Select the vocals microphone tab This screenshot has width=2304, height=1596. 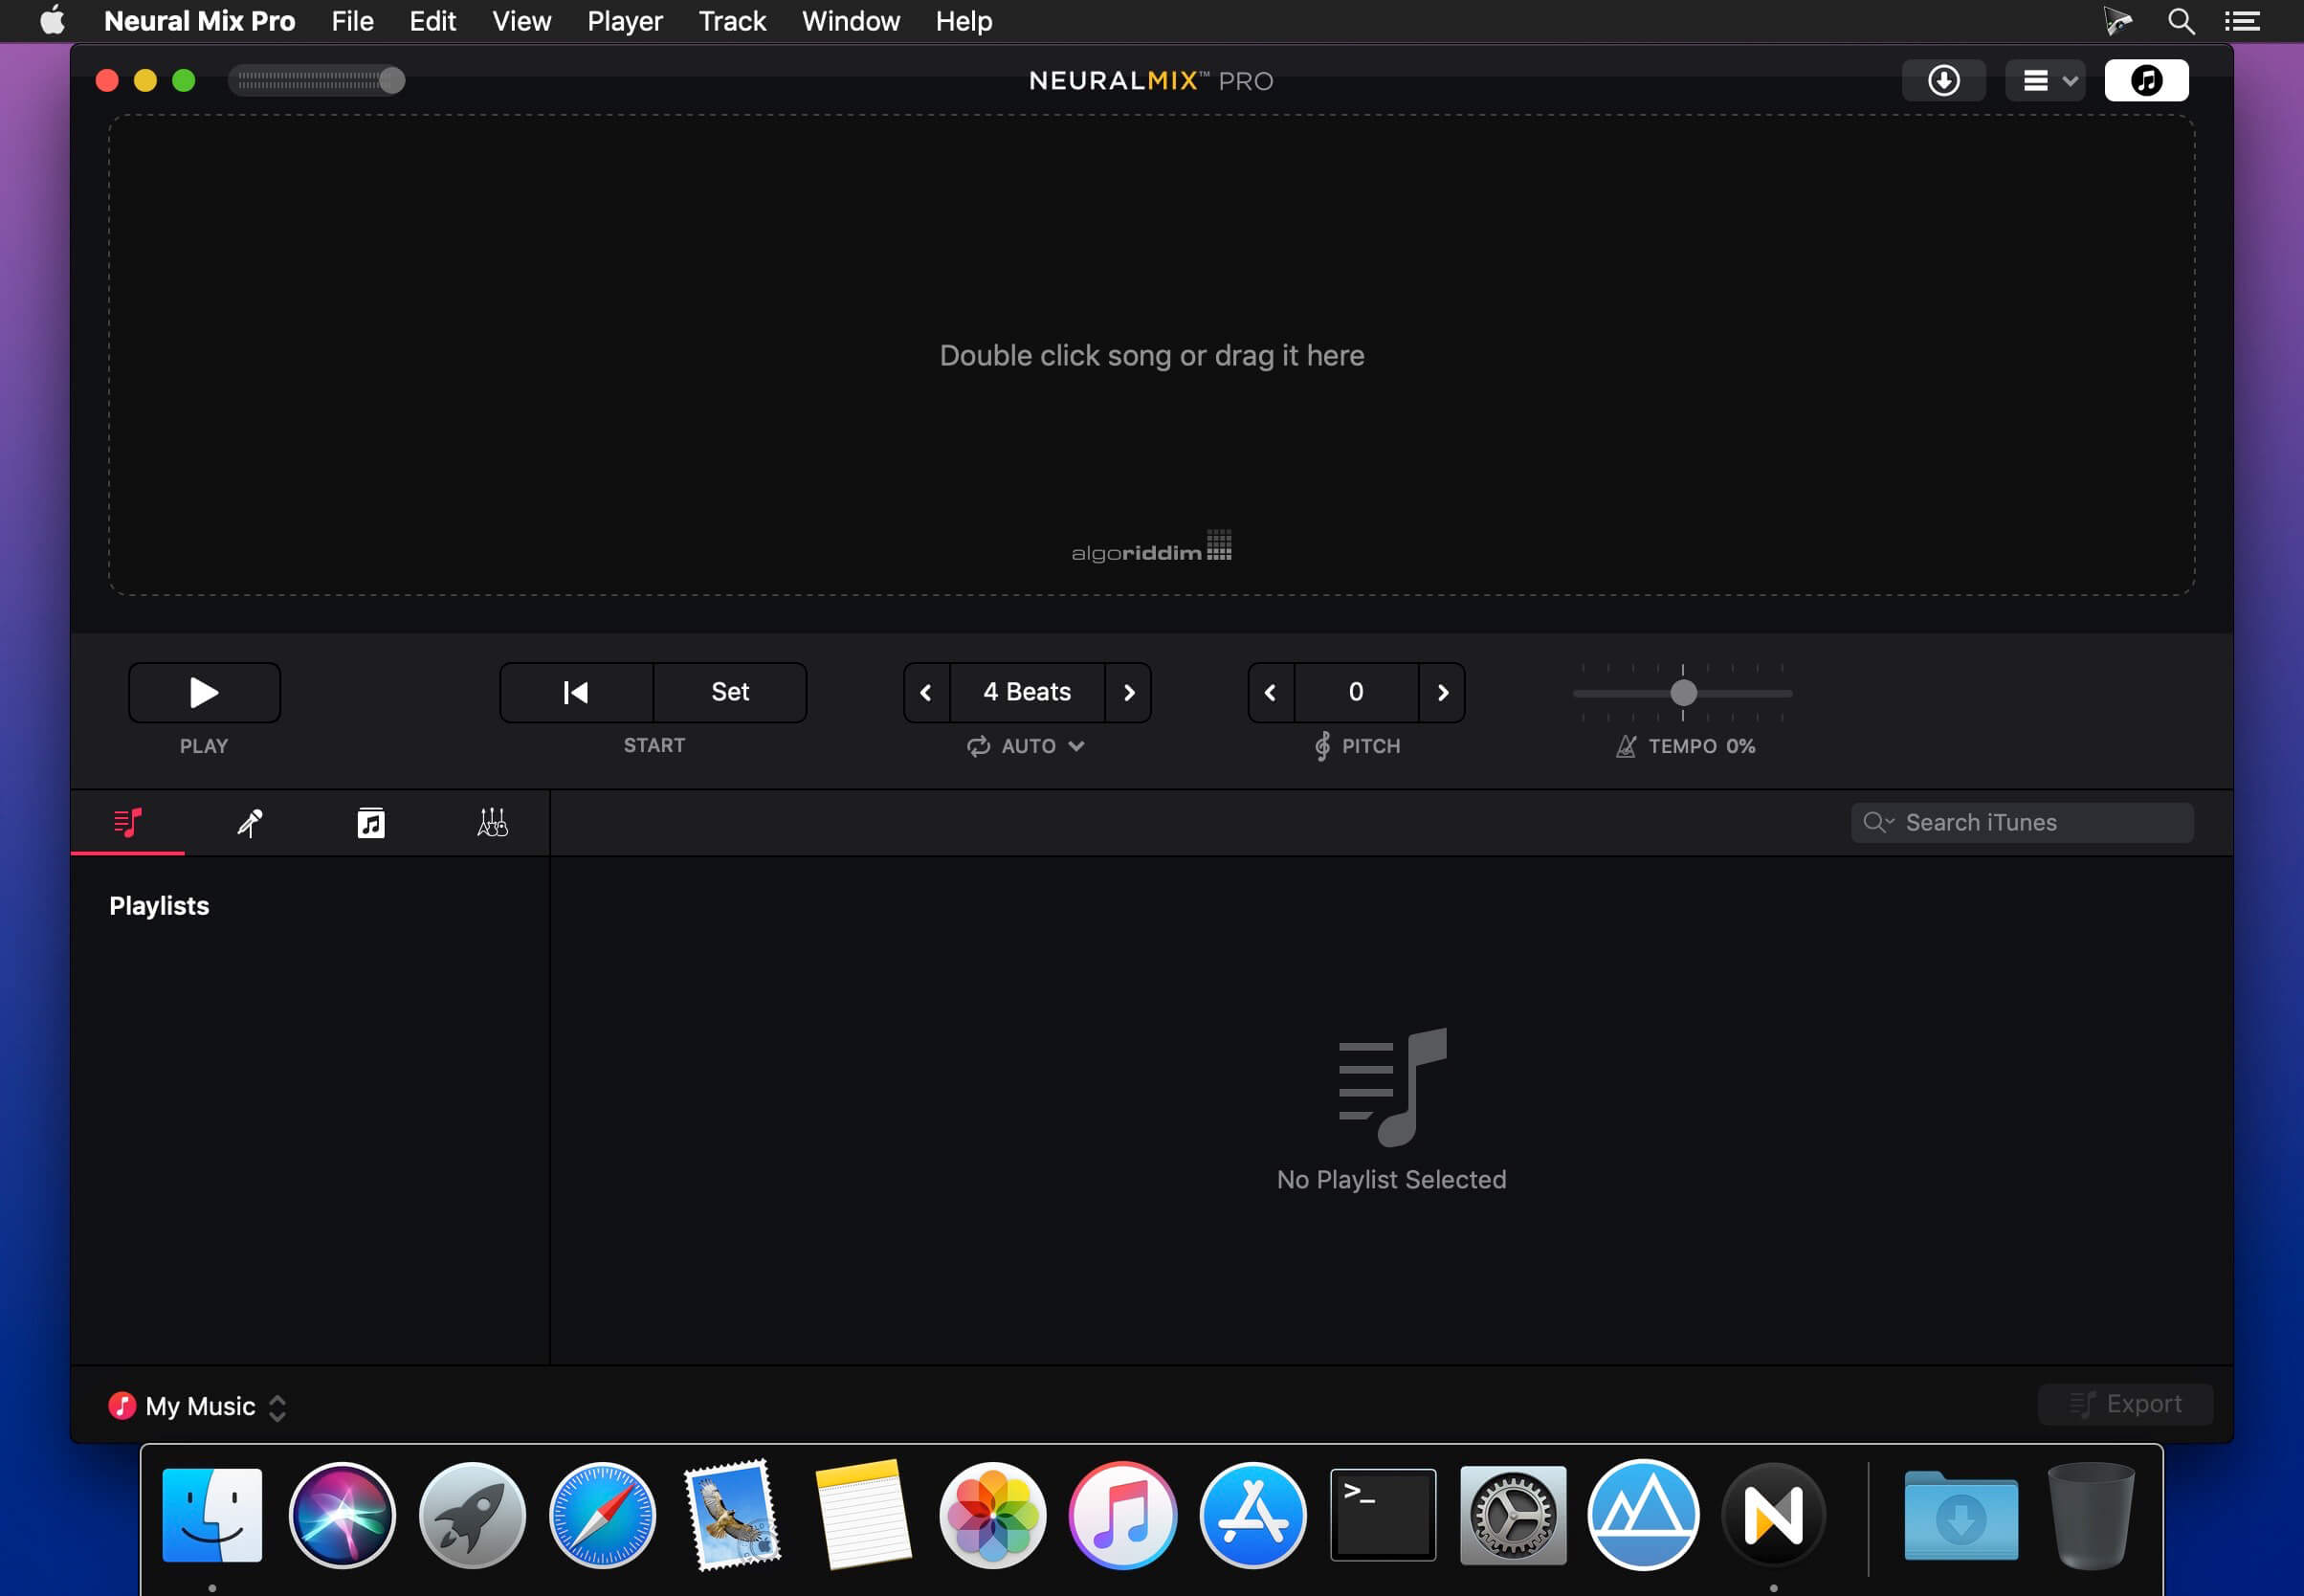pos(249,822)
